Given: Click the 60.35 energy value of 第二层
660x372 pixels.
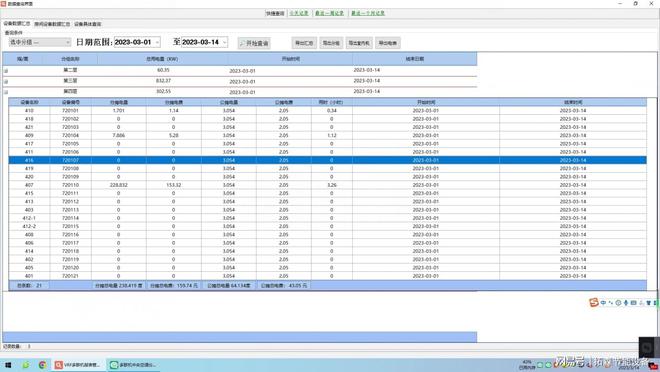Looking at the screenshot, I should point(163,70).
